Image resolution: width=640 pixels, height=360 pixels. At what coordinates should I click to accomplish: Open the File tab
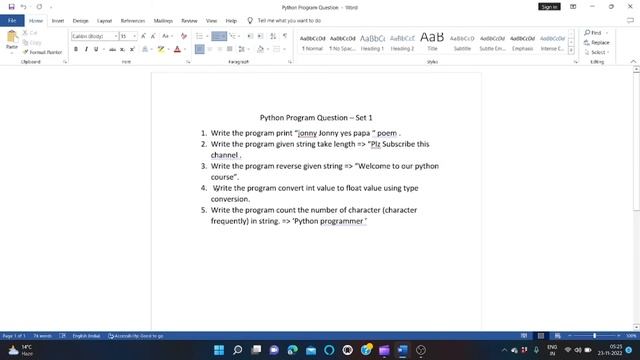click(x=12, y=20)
